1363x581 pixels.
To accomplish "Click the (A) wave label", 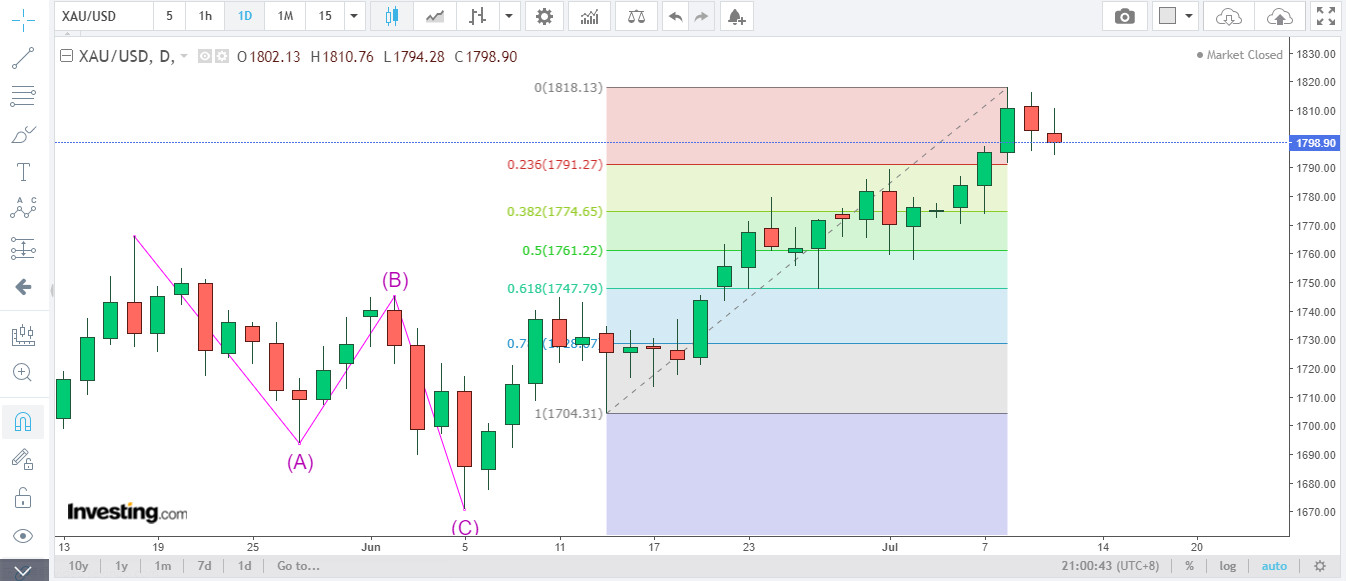I will (x=300, y=462).
